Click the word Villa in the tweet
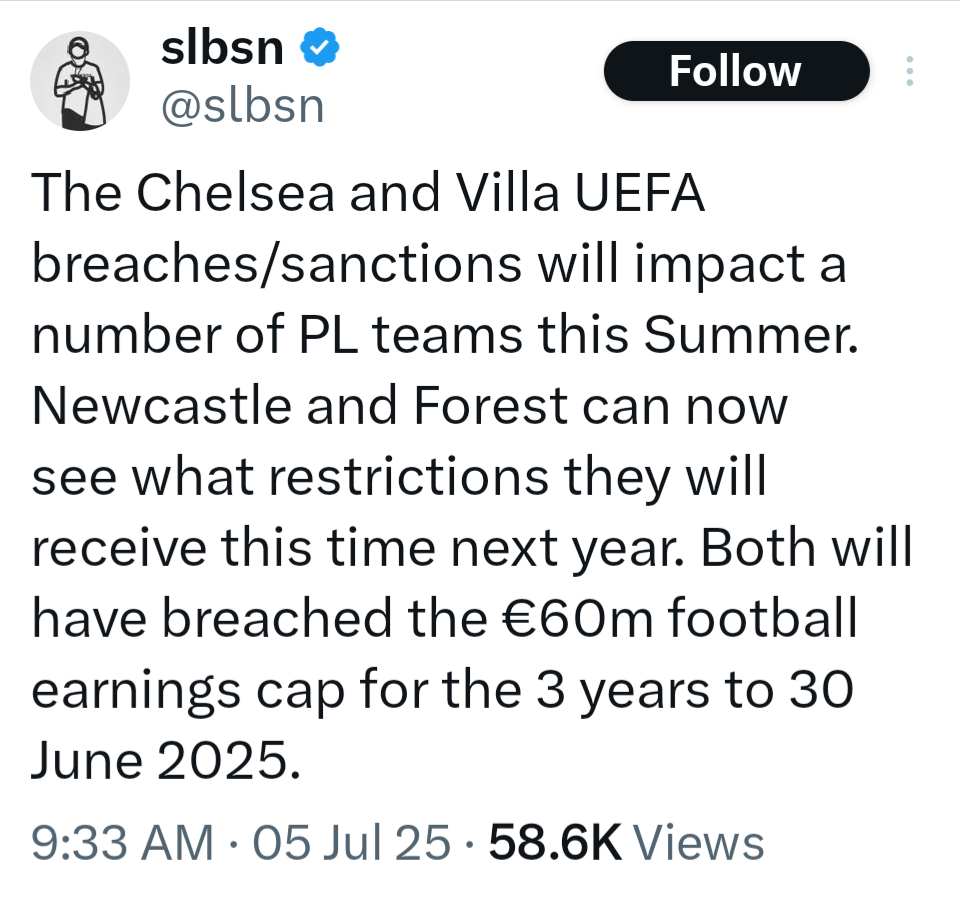 click(503, 194)
